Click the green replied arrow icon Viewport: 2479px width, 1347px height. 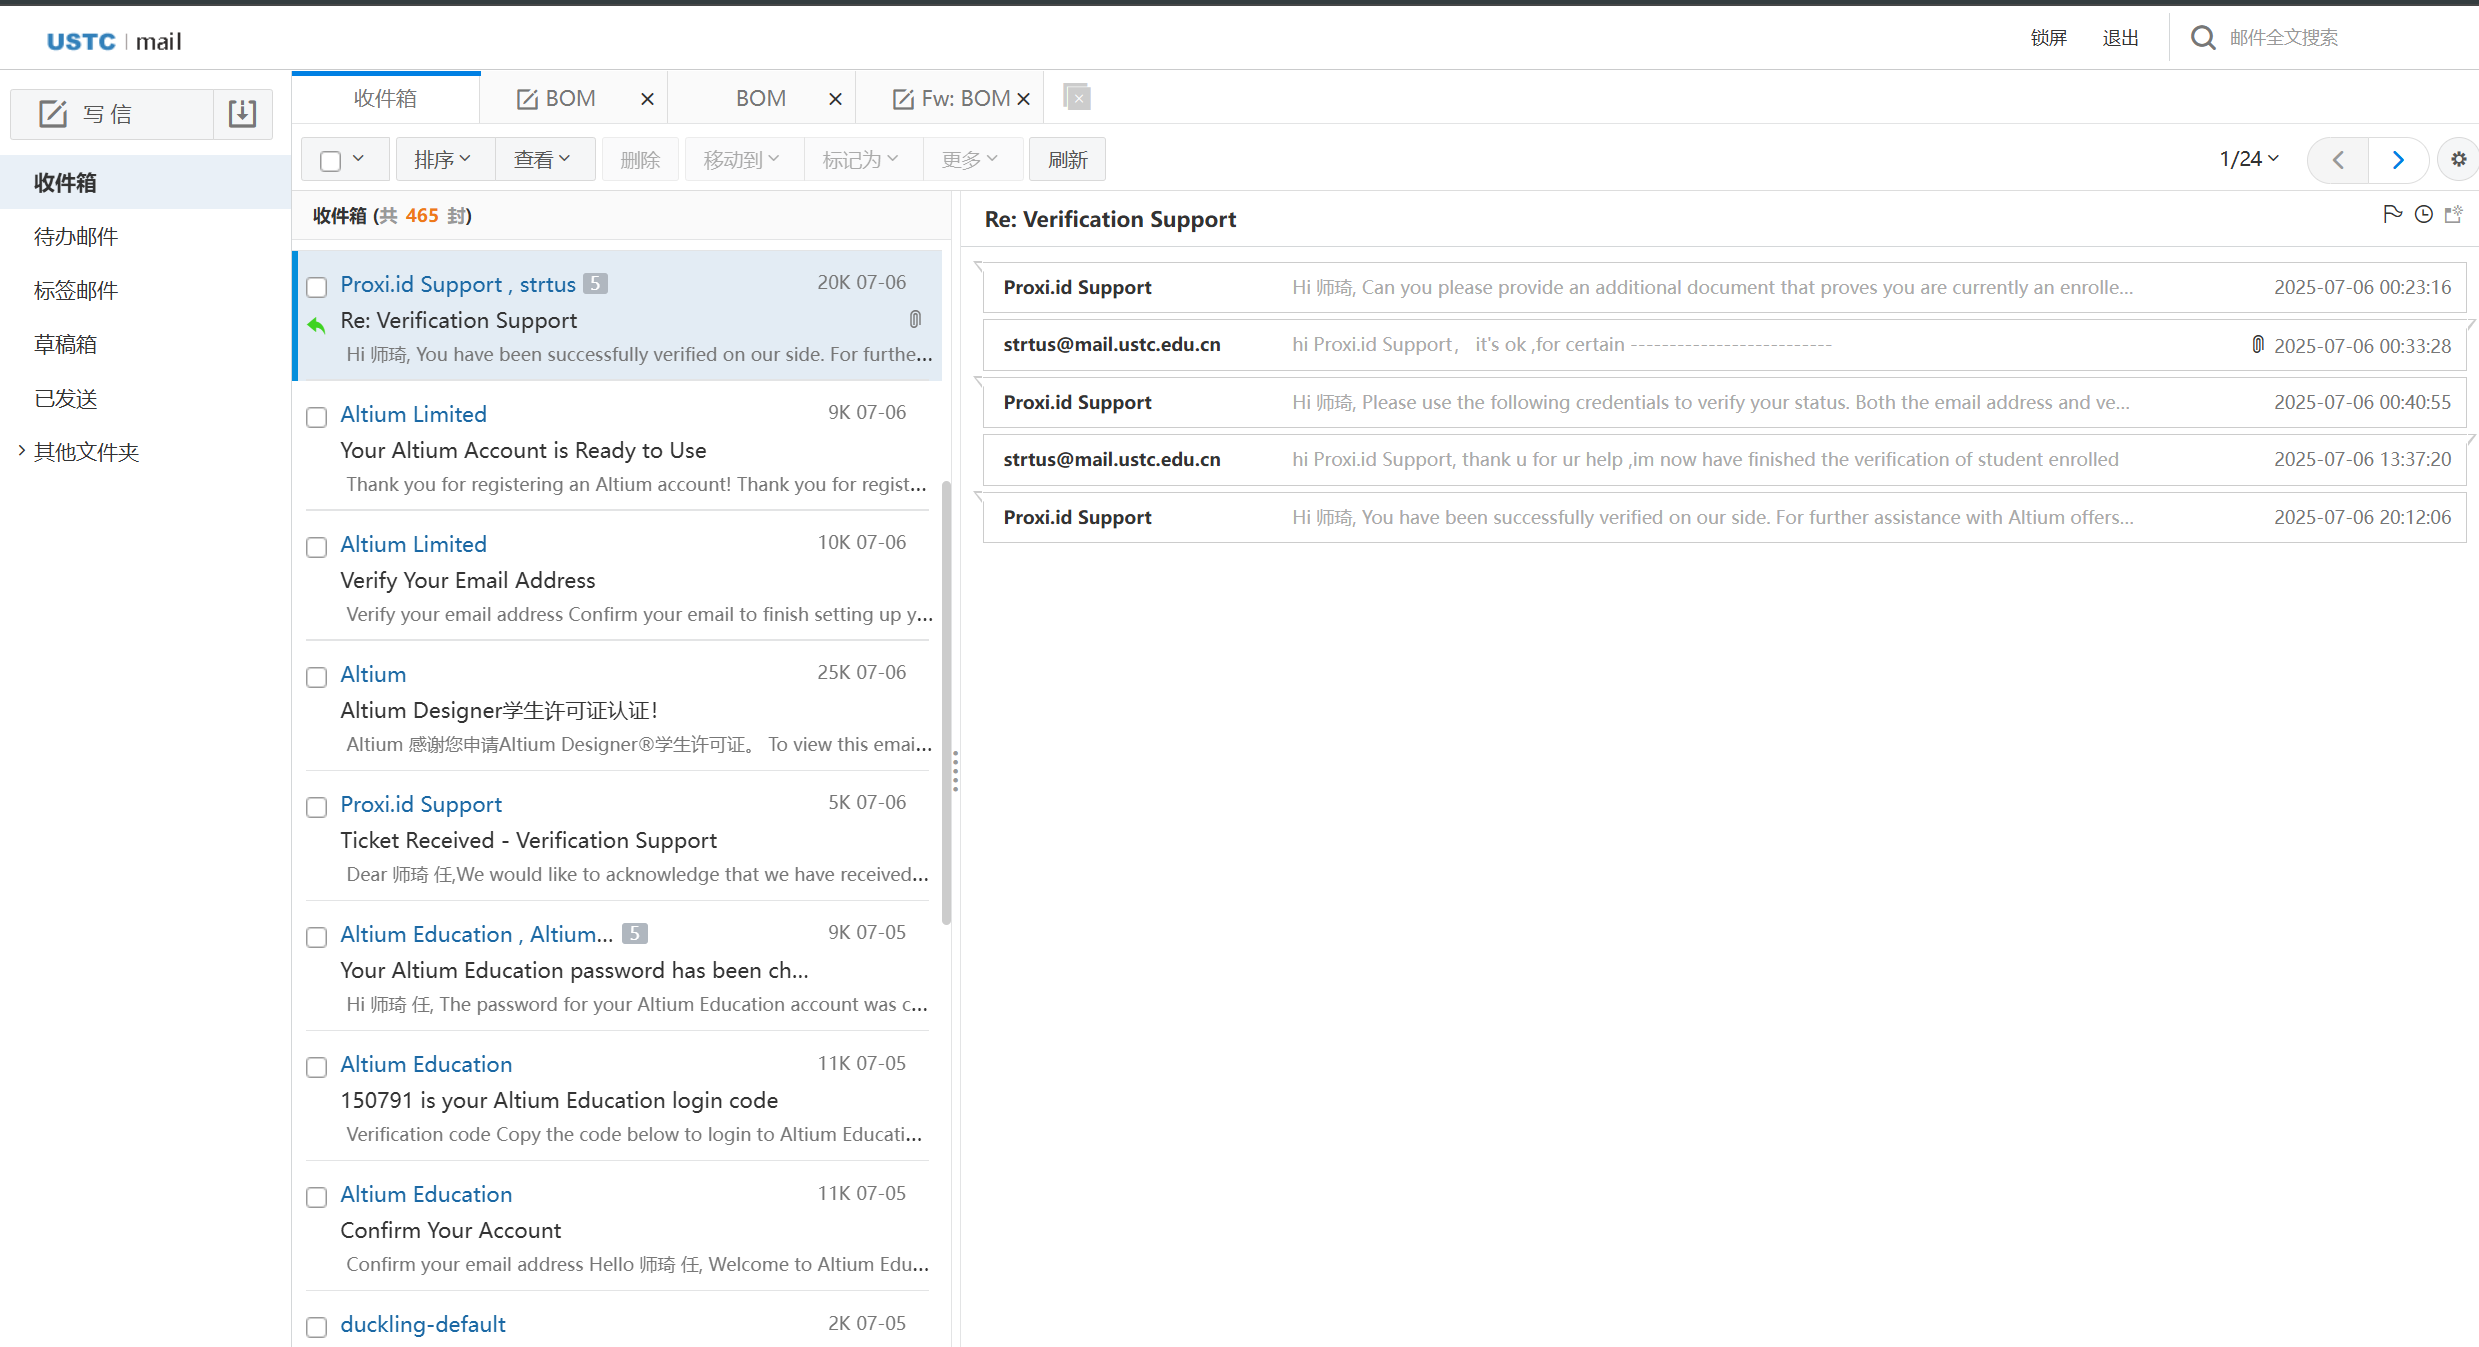[x=316, y=324]
